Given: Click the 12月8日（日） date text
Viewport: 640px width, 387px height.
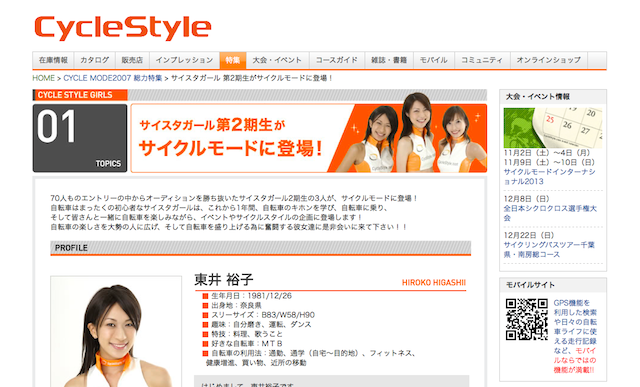Looking at the screenshot, I should 527,199.
